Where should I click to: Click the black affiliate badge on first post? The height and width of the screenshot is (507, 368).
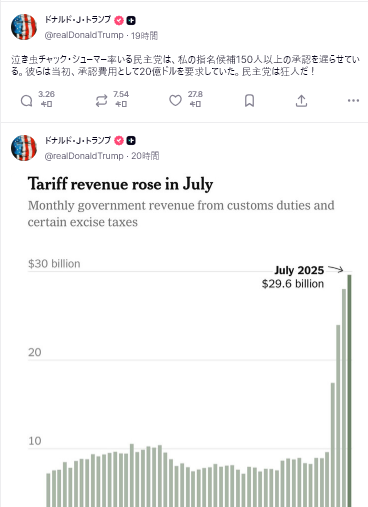coord(131,20)
